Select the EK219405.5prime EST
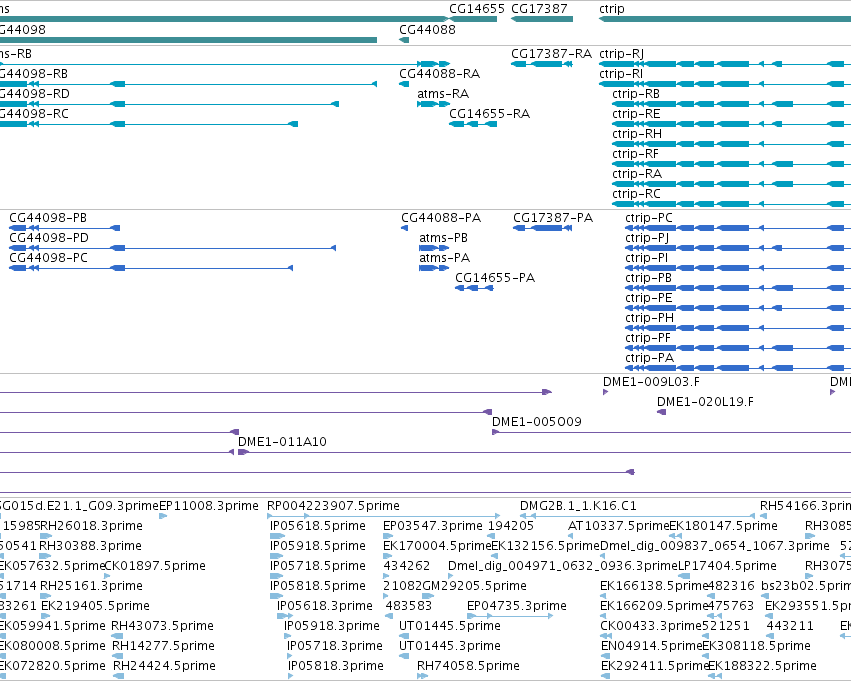The height and width of the screenshot is (681, 851). (x=46, y=616)
